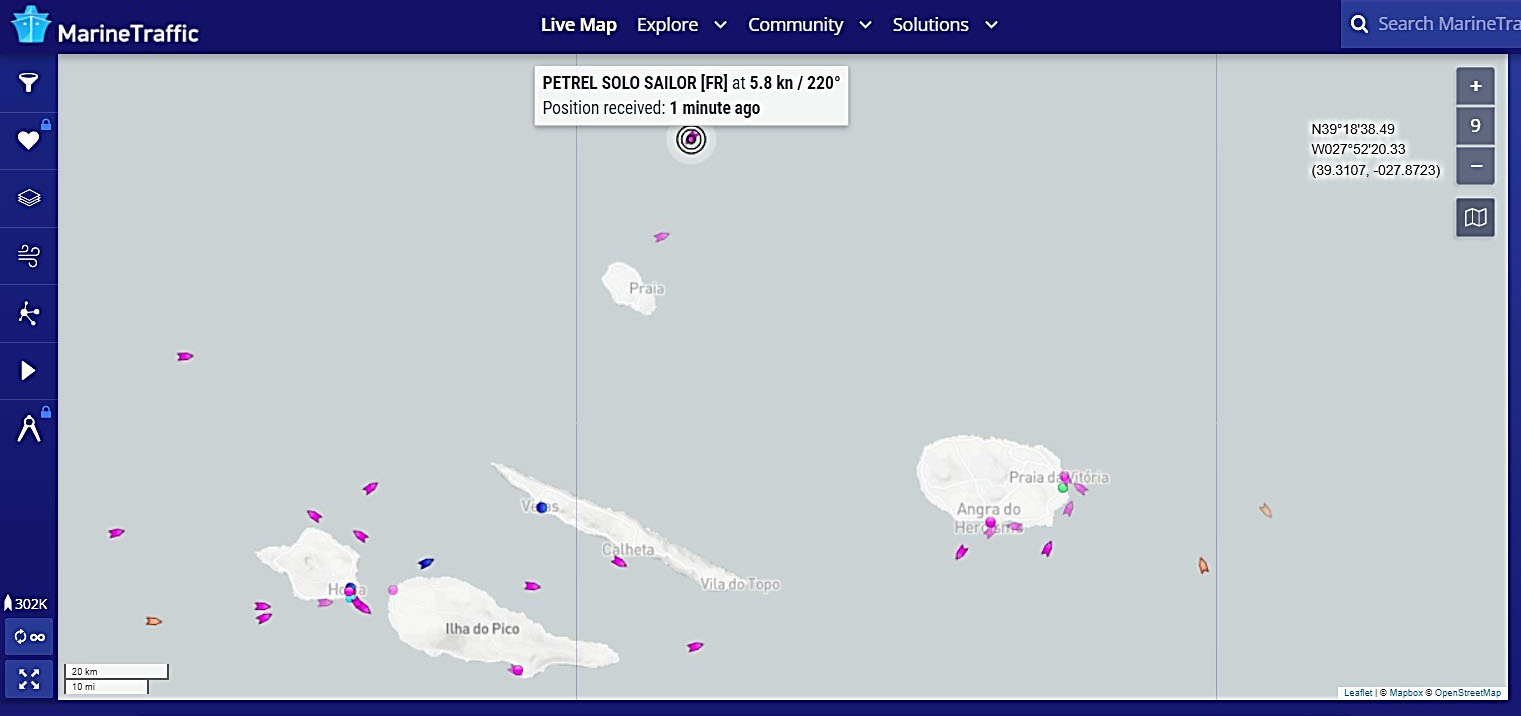
Task: Open the vessel filter funnel icon
Action: click(28, 83)
